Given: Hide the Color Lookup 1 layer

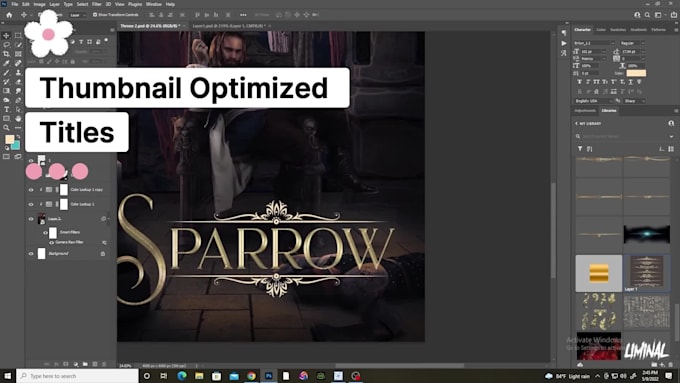Looking at the screenshot, I should tap(31, 204).
